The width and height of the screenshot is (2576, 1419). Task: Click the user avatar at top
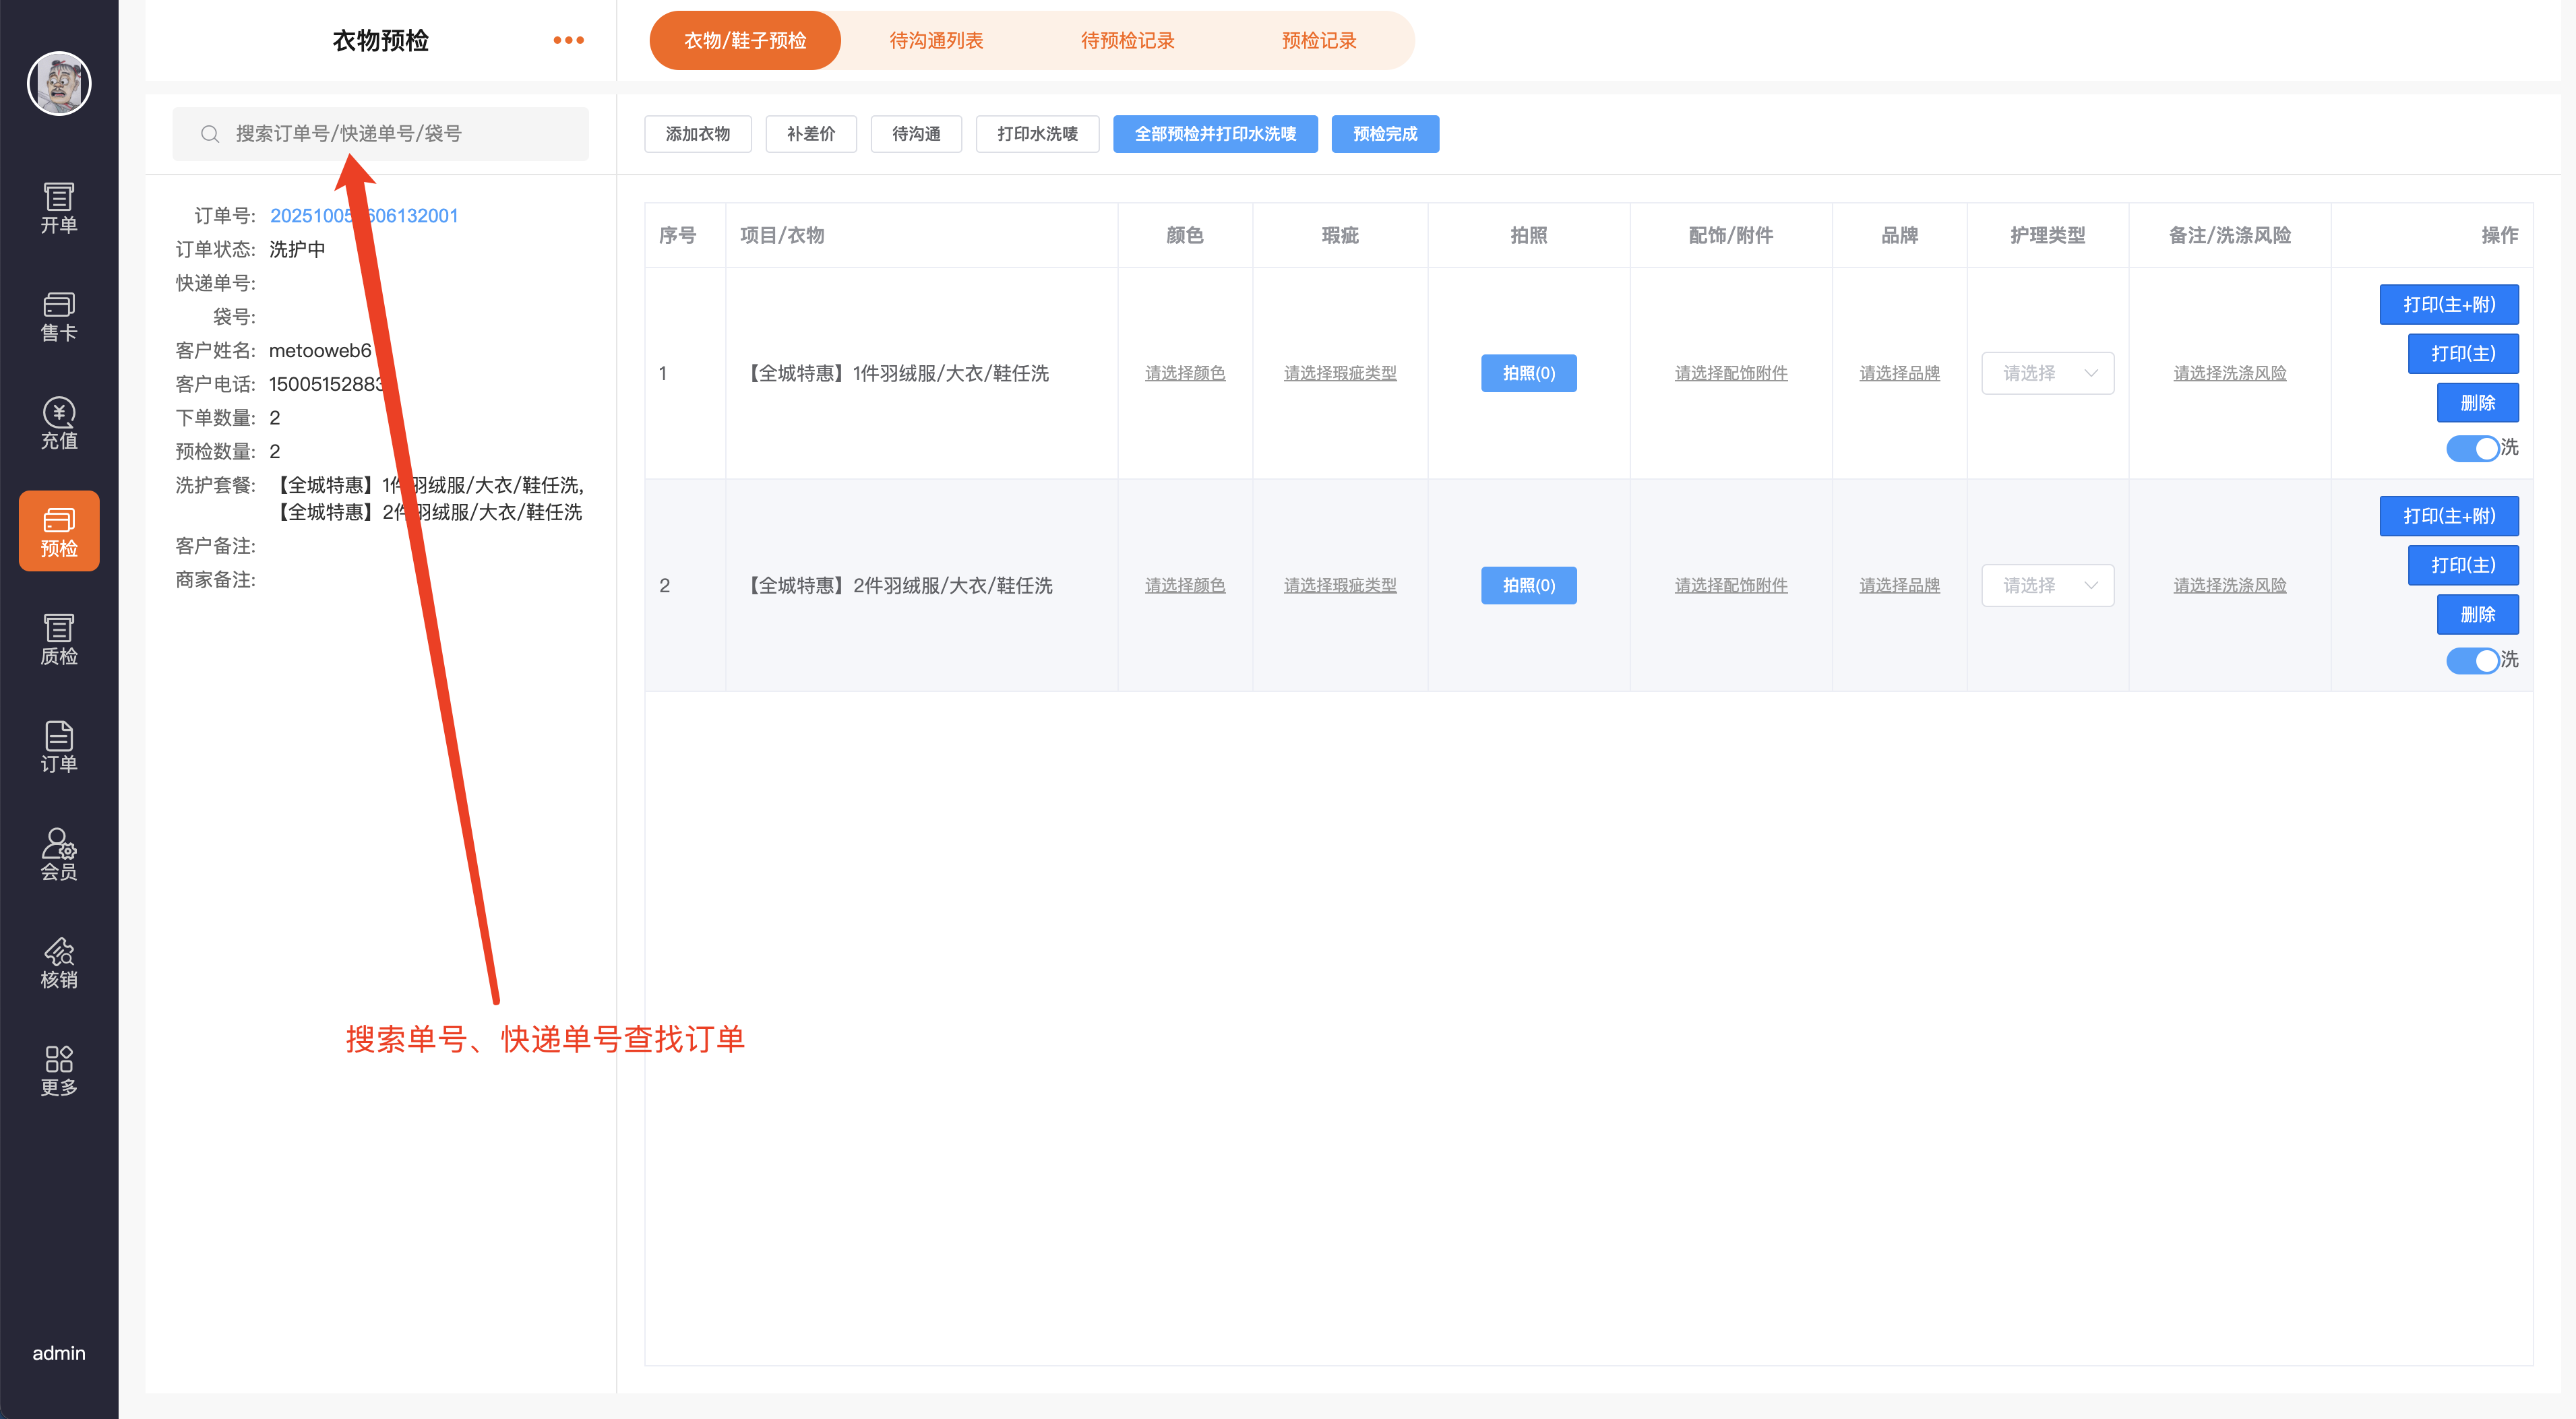(x=59, y=84)
